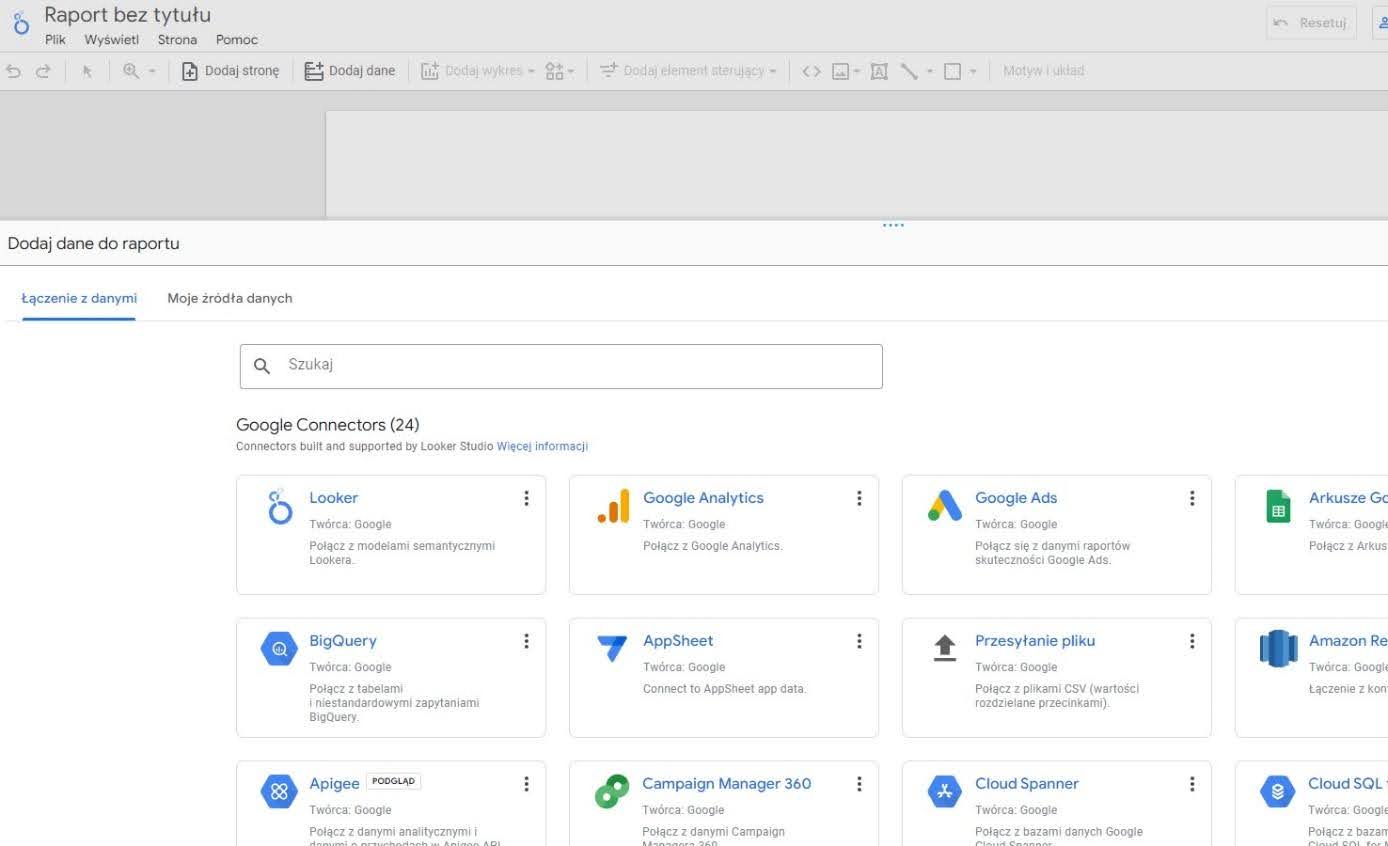Viewport: 1388px width, 846px height.
Task: Click the embed URL code icon
Action: point(811,71)
